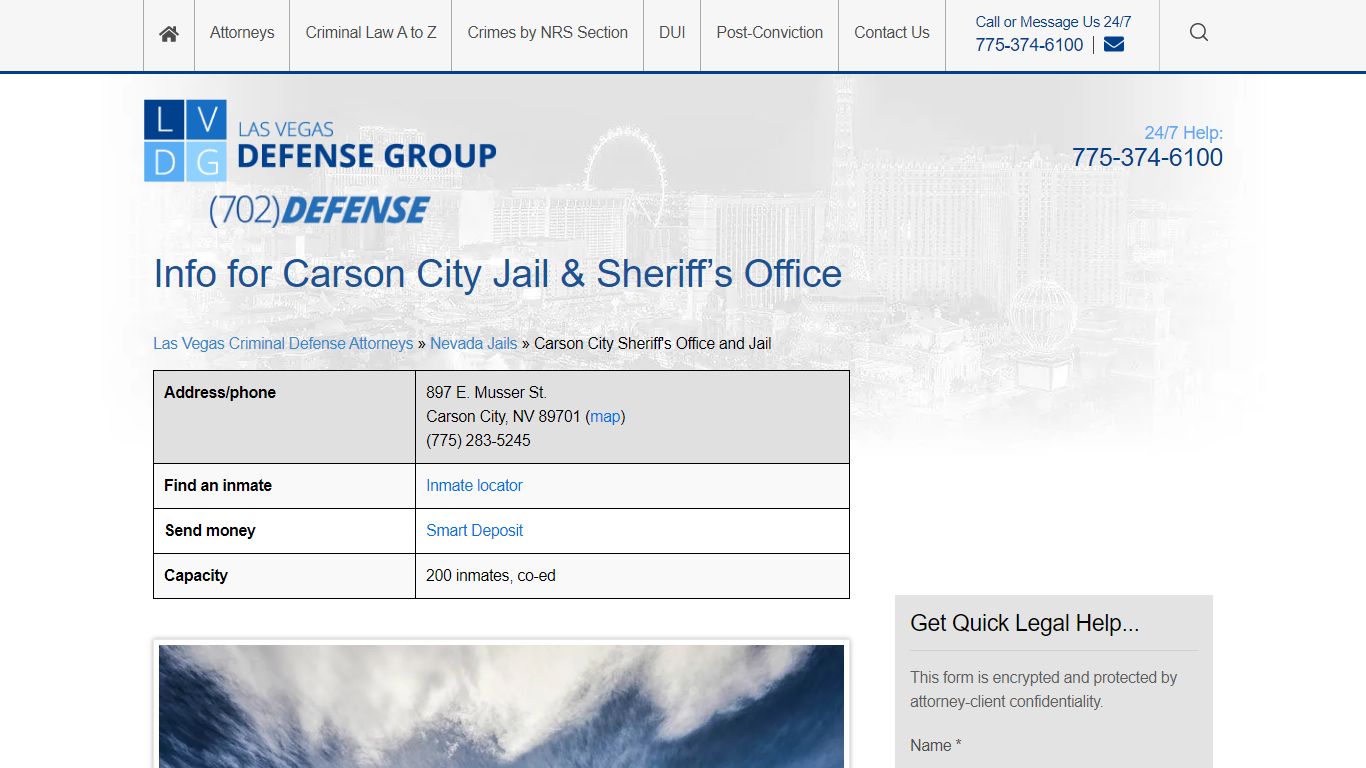Image resolution: width=1366 pixels, height=768 pixels.
Task: Click the (702)DEFENSE logo text
Action: (x=319, y=210)
